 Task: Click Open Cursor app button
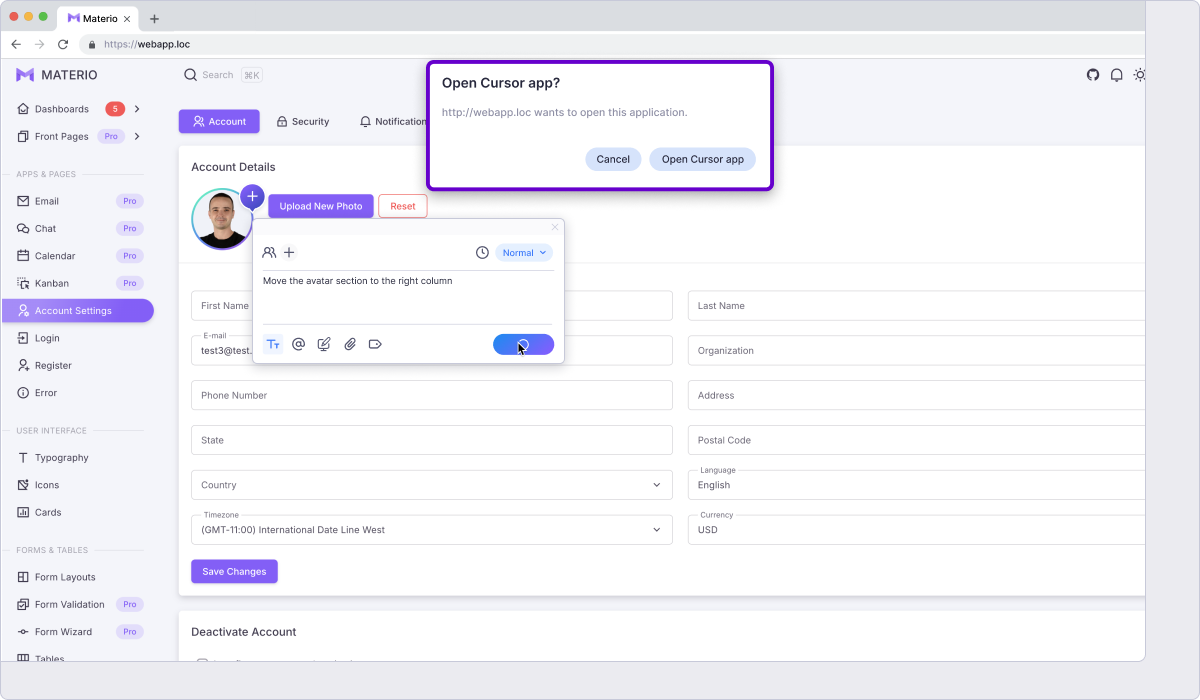click(702, 159)
